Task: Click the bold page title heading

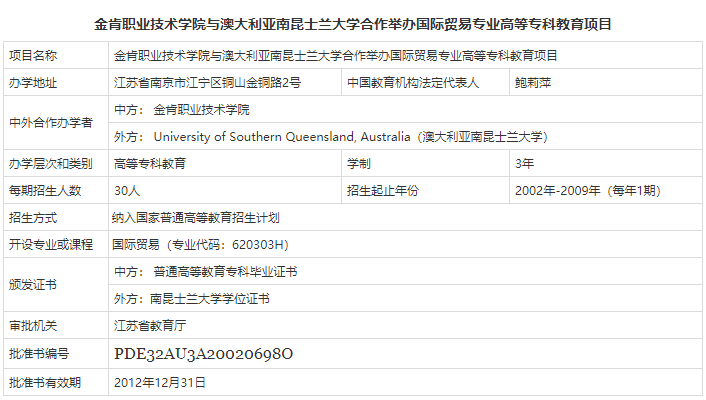Action: tap(353, 24)
